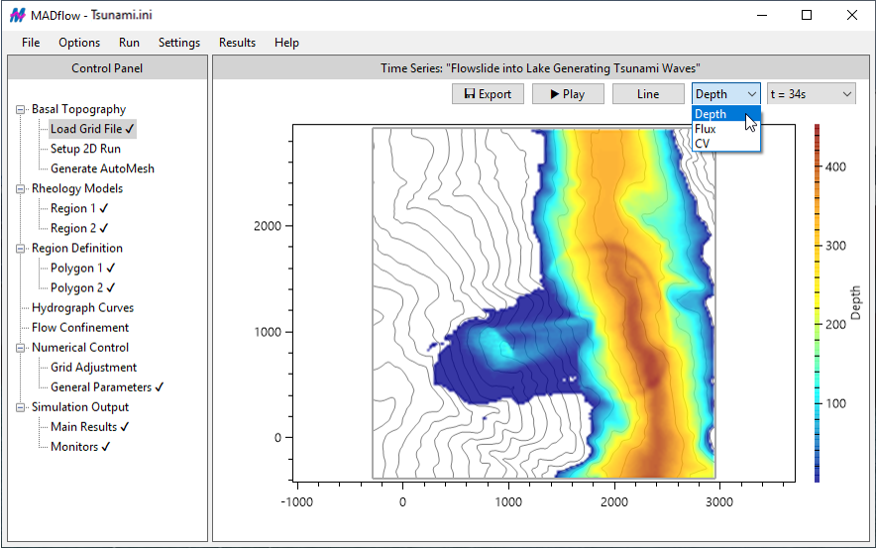
Task: Open the Results menu
Action: click(237, 43)
